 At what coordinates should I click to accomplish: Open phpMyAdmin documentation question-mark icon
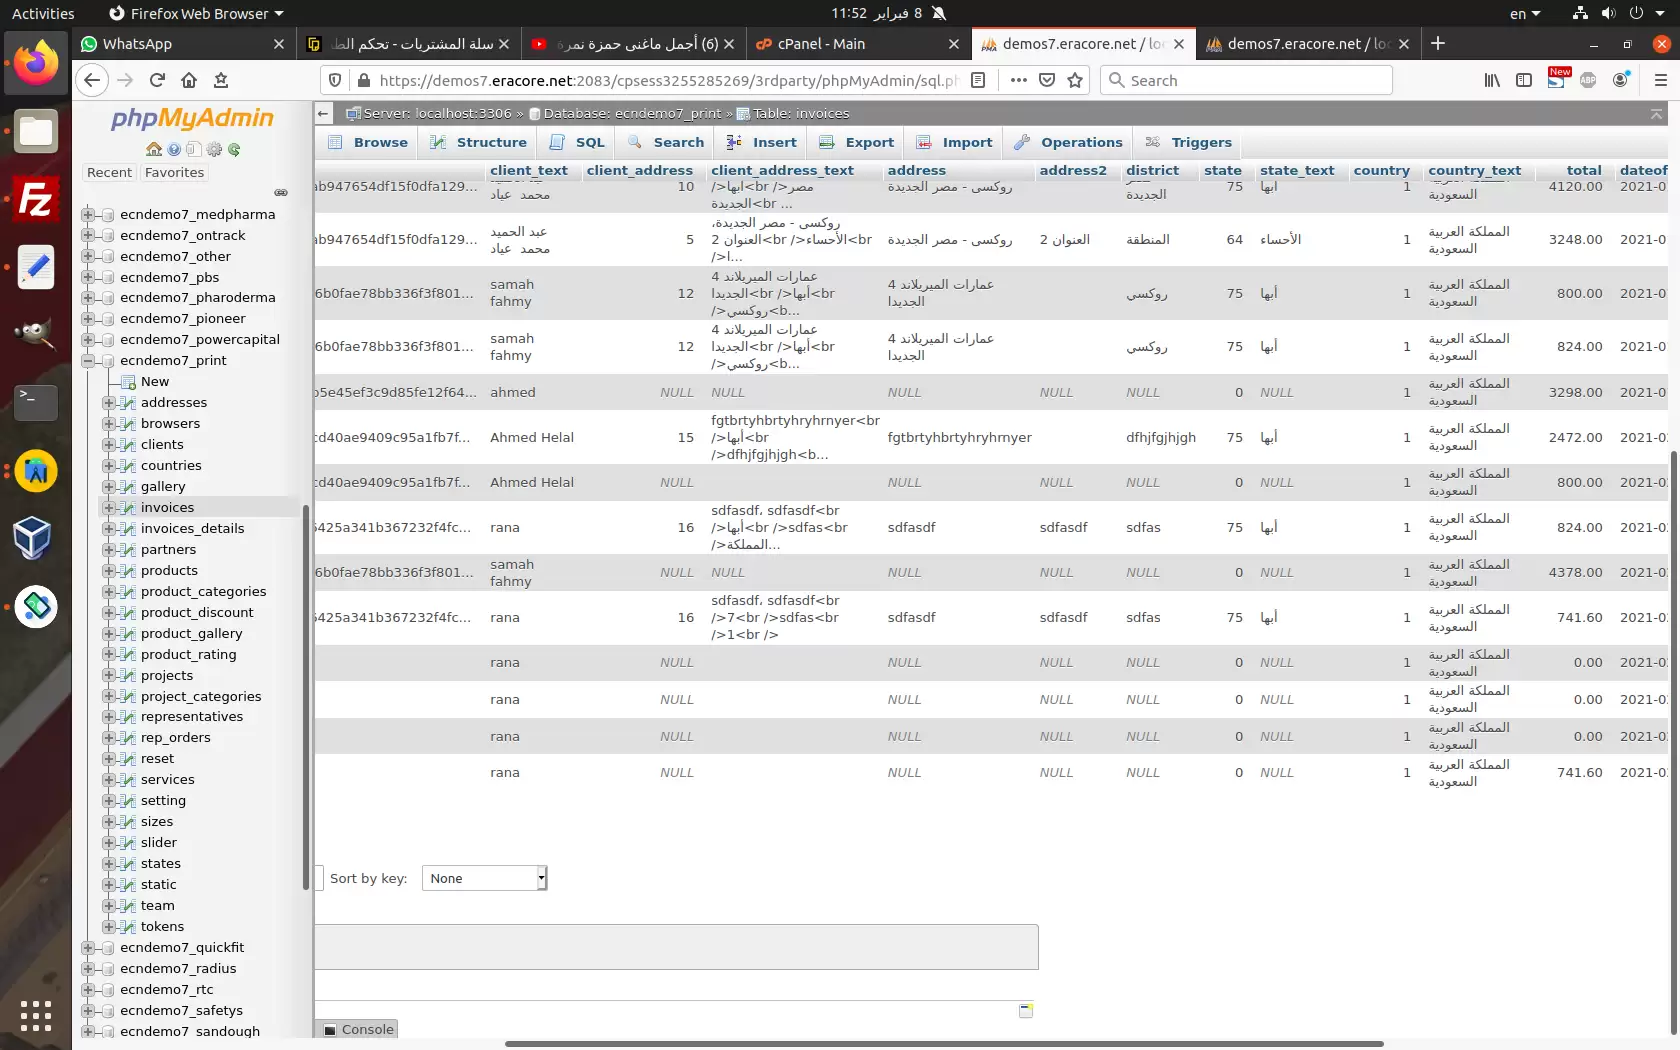click(174, 150)
